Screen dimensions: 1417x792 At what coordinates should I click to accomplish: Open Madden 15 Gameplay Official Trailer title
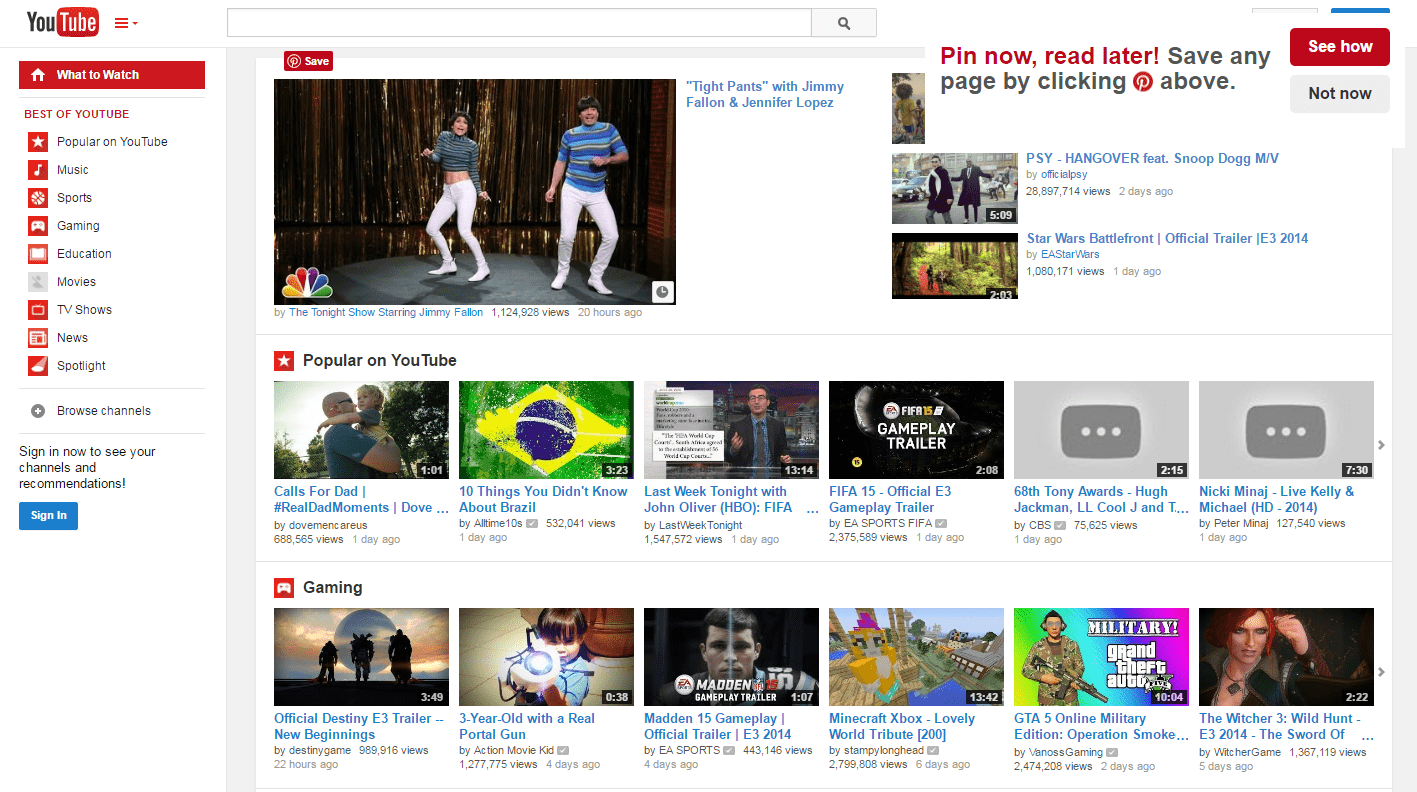click(x=718, y=726)
